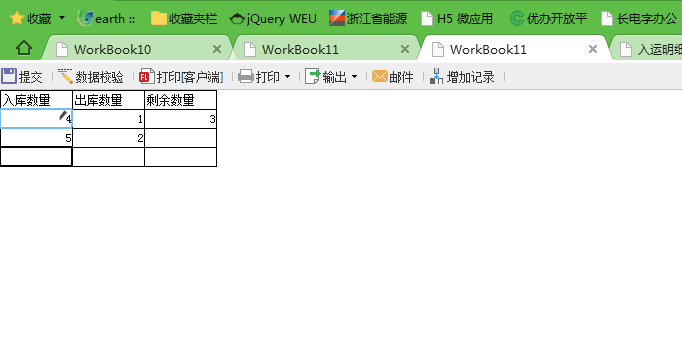Open the 收藏夹栏 bookmarks folder
The height and width of the screenshot is (360, 682).
(x=184, y=19)
